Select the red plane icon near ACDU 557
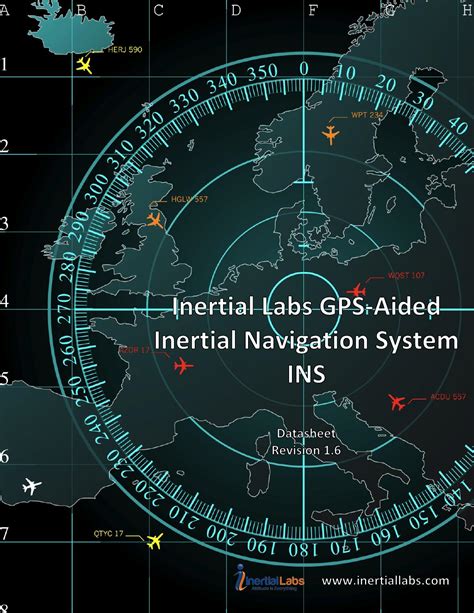 tap(397, 402)
